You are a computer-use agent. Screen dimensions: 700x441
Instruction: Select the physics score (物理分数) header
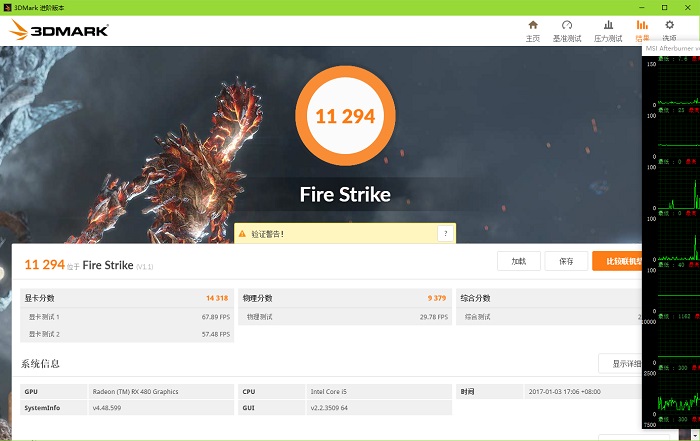click(258, 298)
